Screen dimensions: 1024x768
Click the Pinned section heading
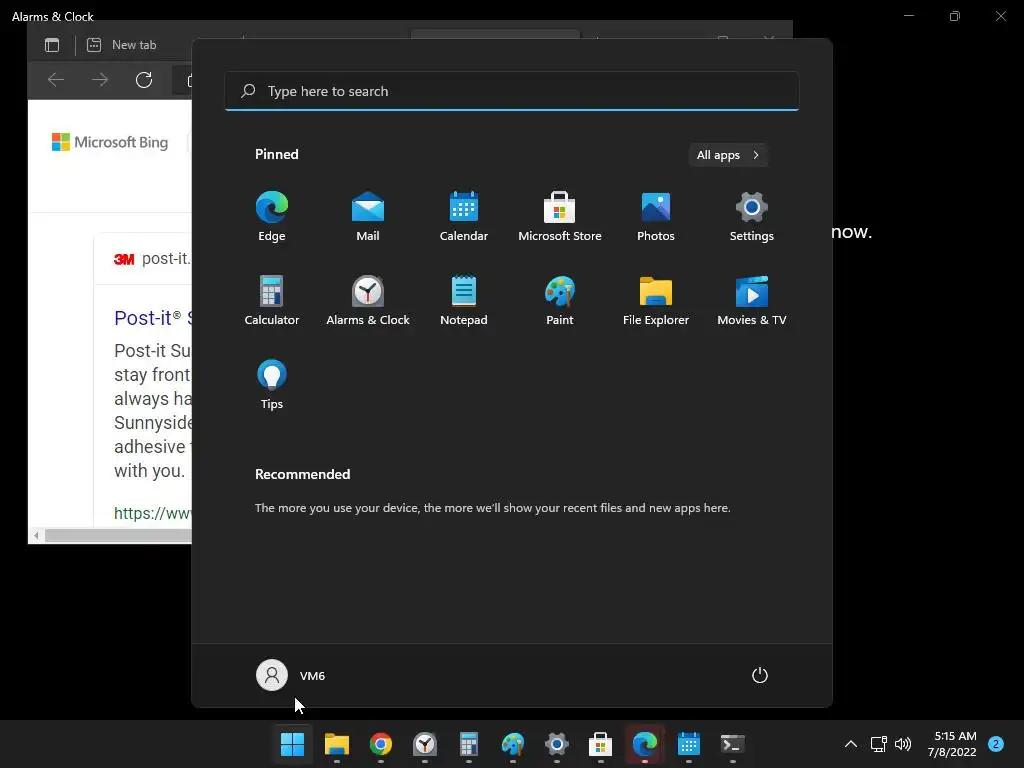tap(276, 154)
